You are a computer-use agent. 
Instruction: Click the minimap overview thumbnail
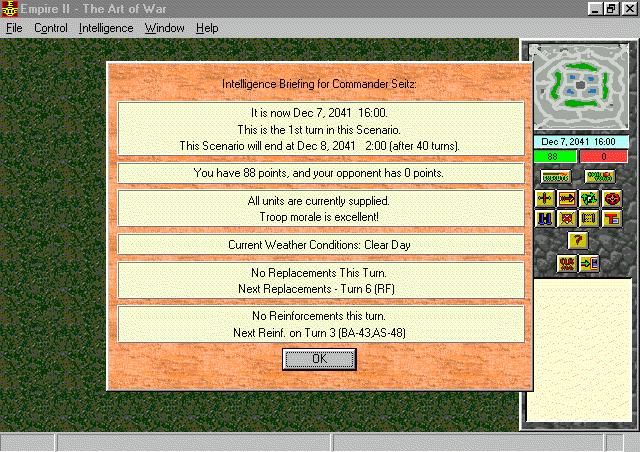[581, 86]
